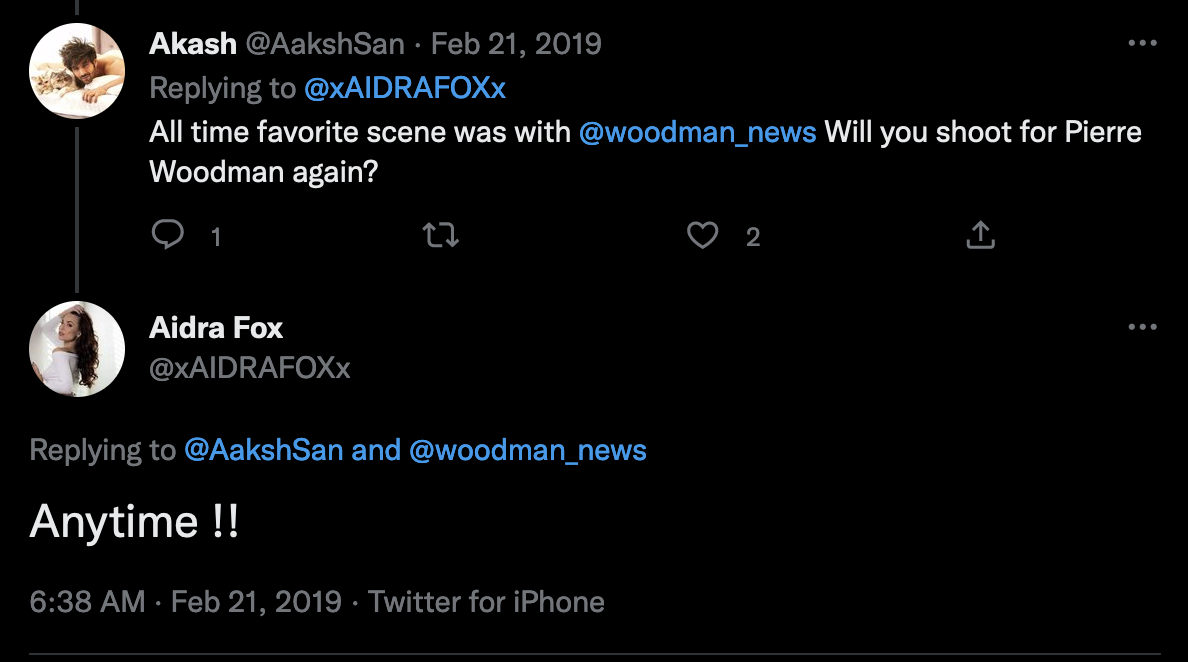
Task: Click the Twitter for iPhone source label
Action: pos(486,602)
